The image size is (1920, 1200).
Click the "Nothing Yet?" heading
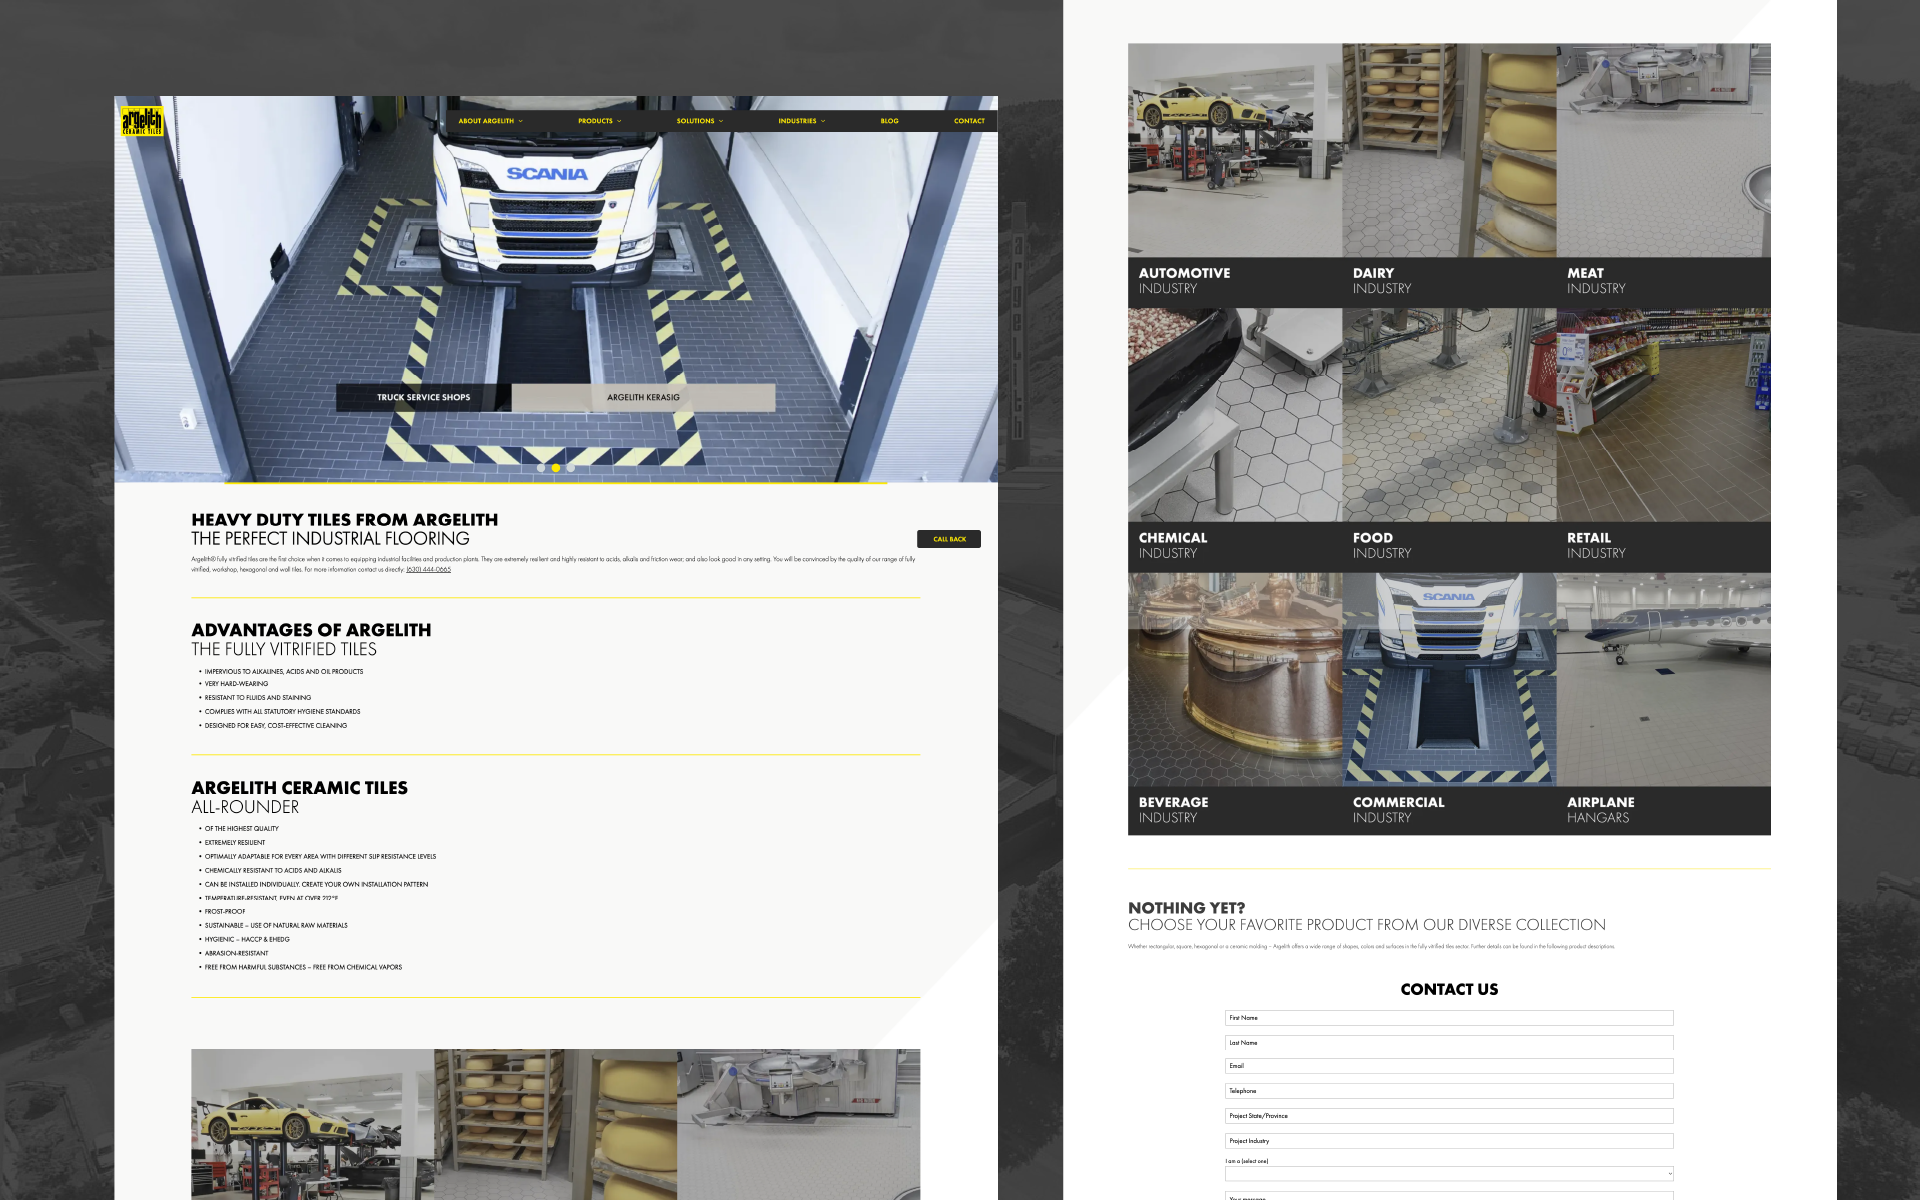pyautogui.click(x=1186, y=908)
